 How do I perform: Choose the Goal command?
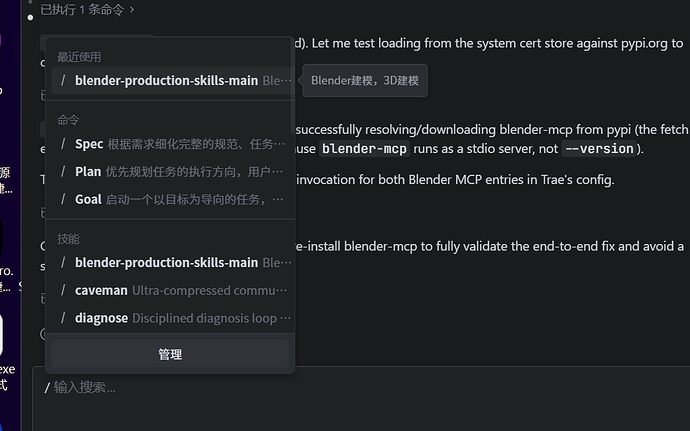(x=172, y=199)
